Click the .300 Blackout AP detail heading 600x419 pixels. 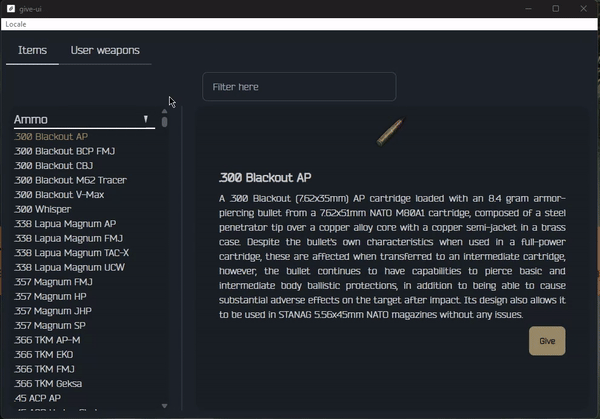coord(265,178)
